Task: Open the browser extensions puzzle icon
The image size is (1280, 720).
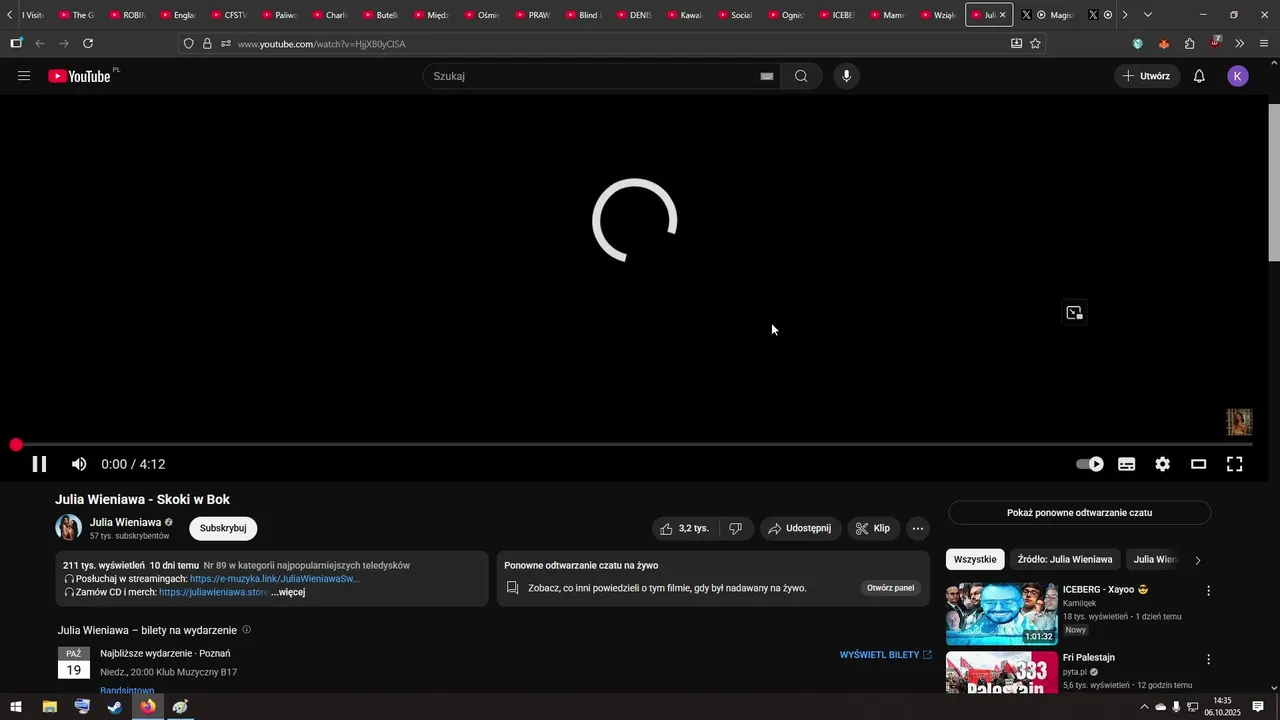Action: tap(1189, 43)
